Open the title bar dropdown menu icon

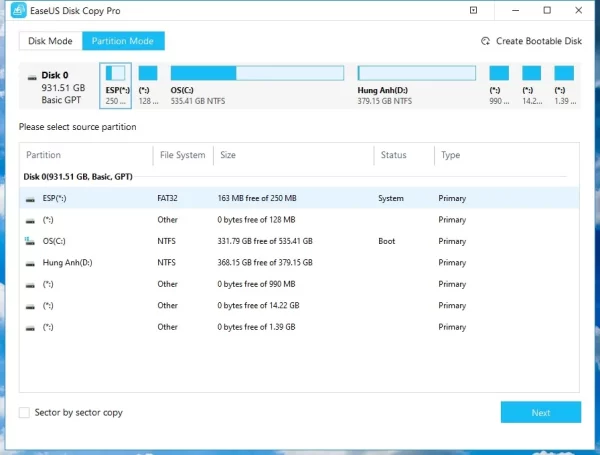[473, 10]
